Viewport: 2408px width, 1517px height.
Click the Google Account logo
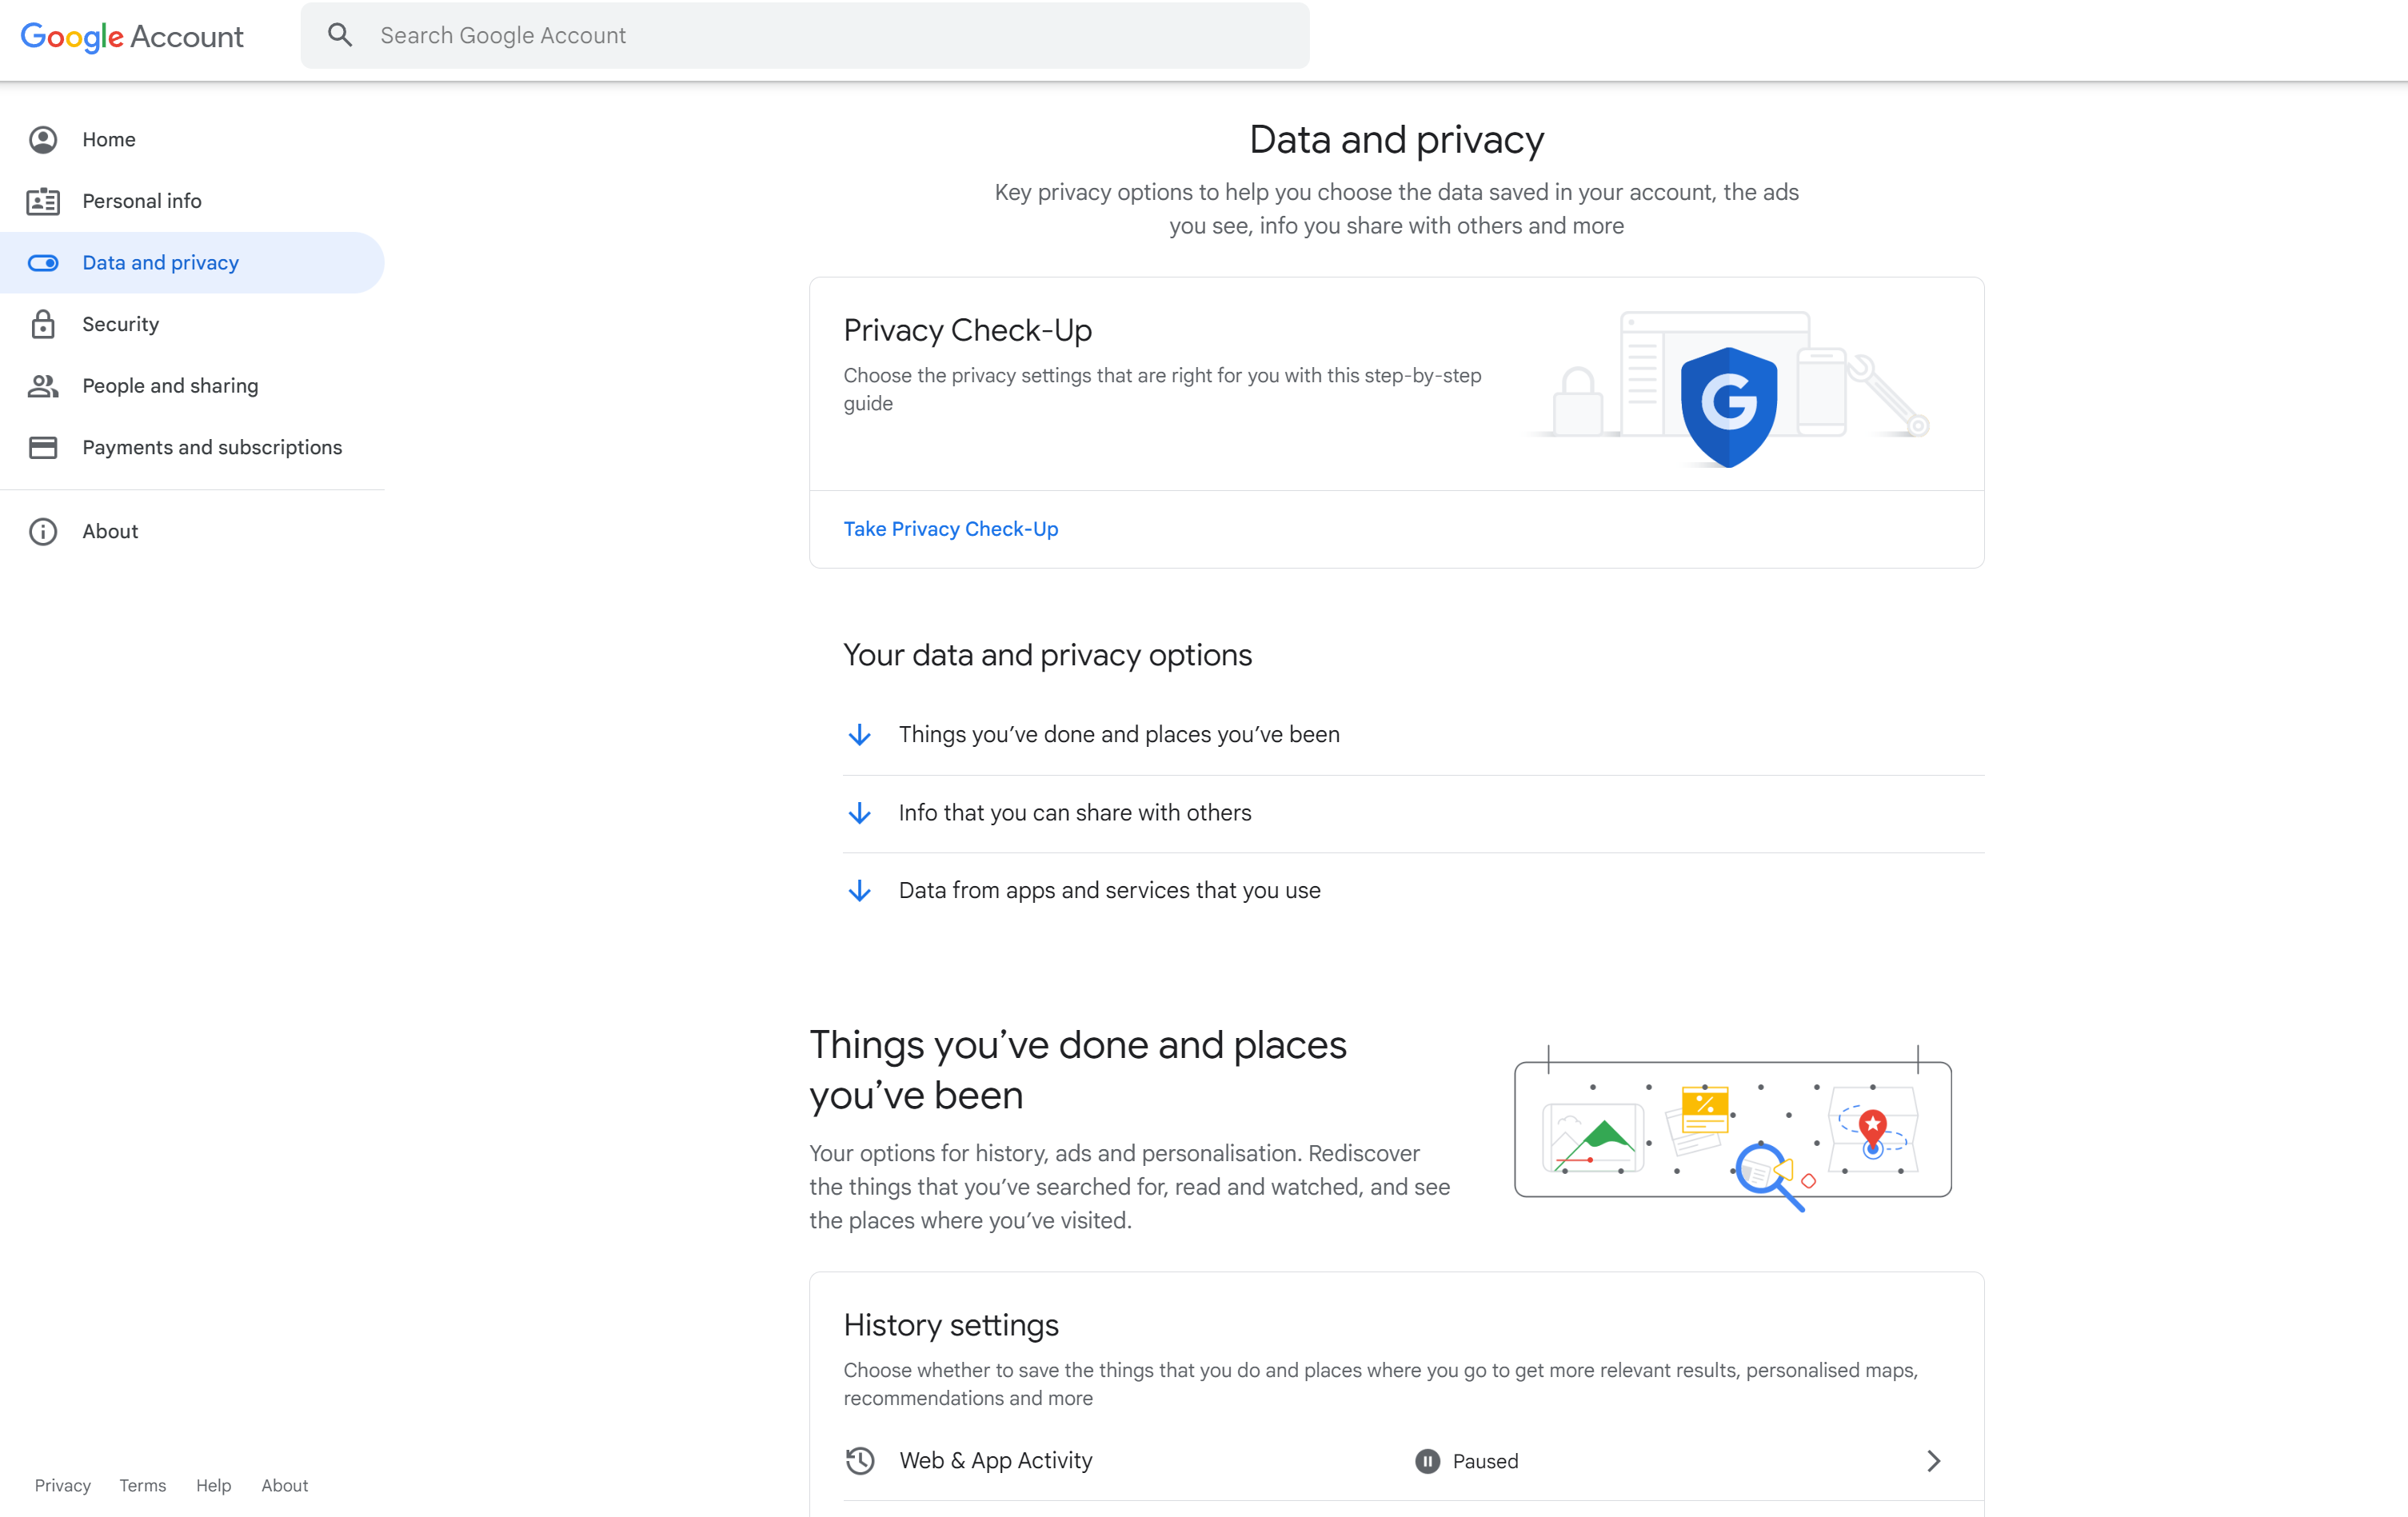(x=132, y=37)
